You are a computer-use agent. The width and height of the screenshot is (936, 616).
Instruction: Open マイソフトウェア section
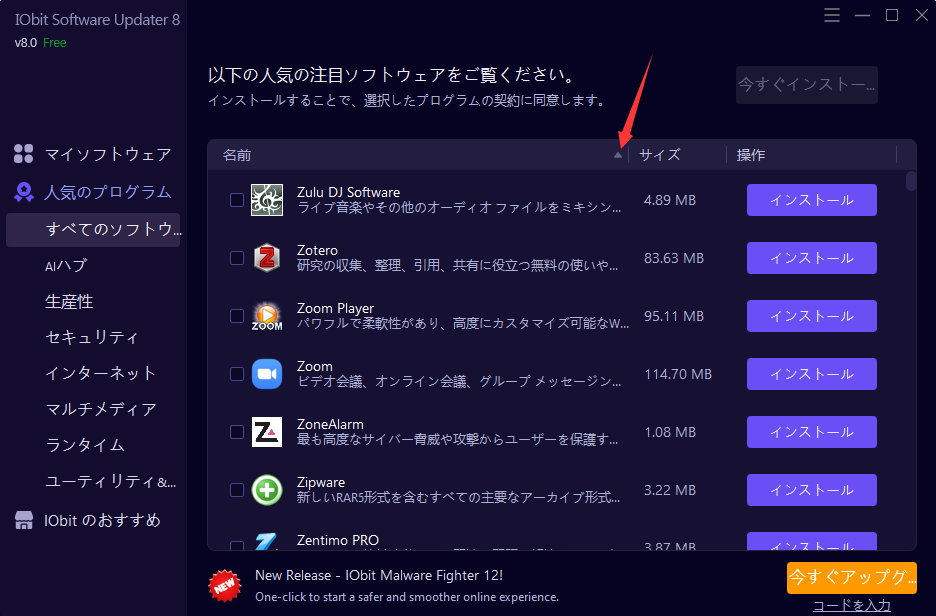pos(108,154)
